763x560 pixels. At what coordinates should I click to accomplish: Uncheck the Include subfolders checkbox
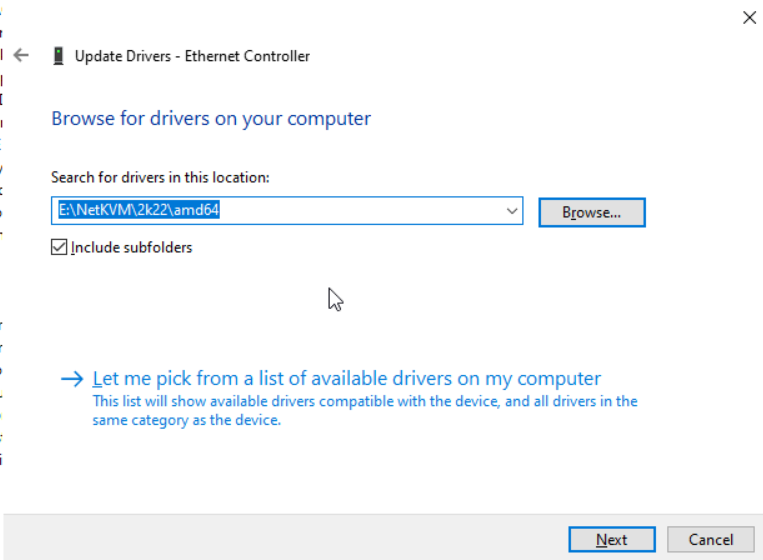point(59,247)
